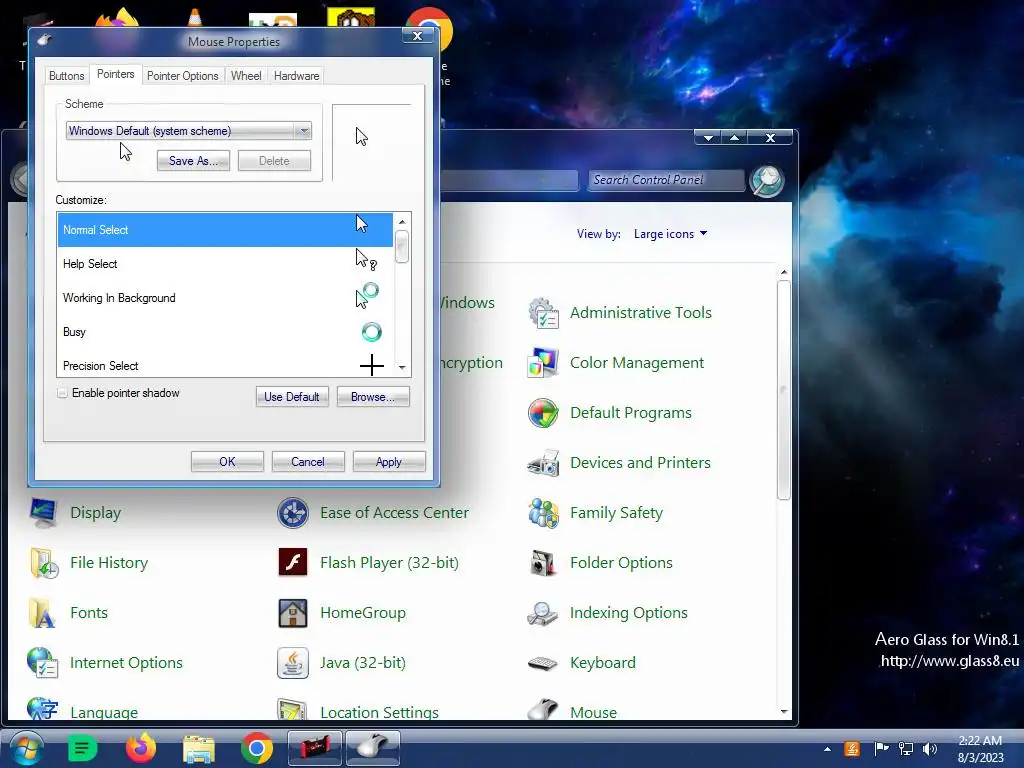
Task: Open Ease of Access Center icon
Action: (x=293, y=513)
